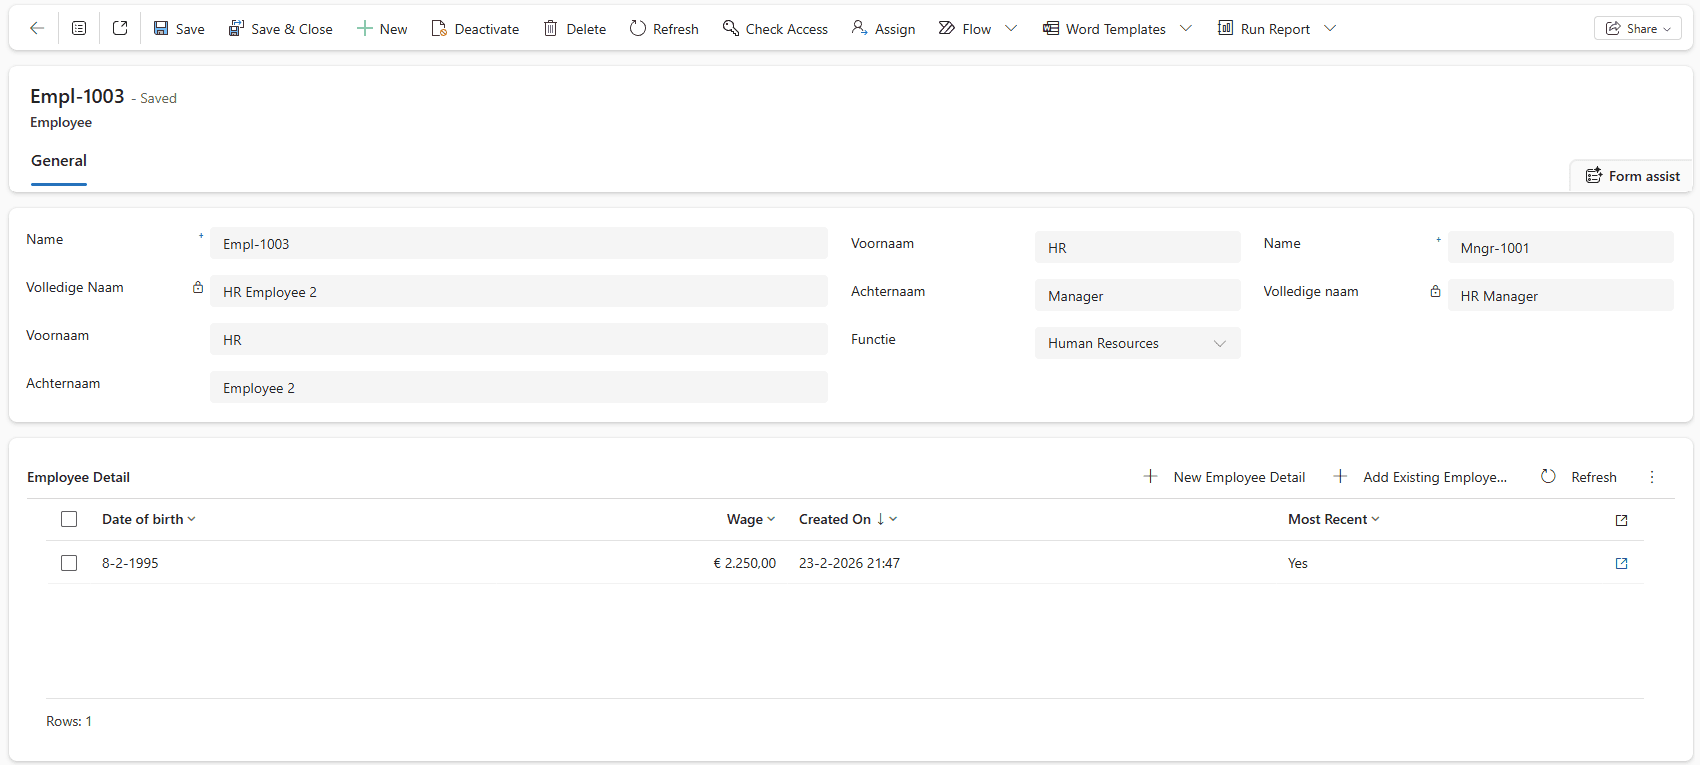Delete this employee record
Screen dimensions: 1700x765
(x=575, y=29)
